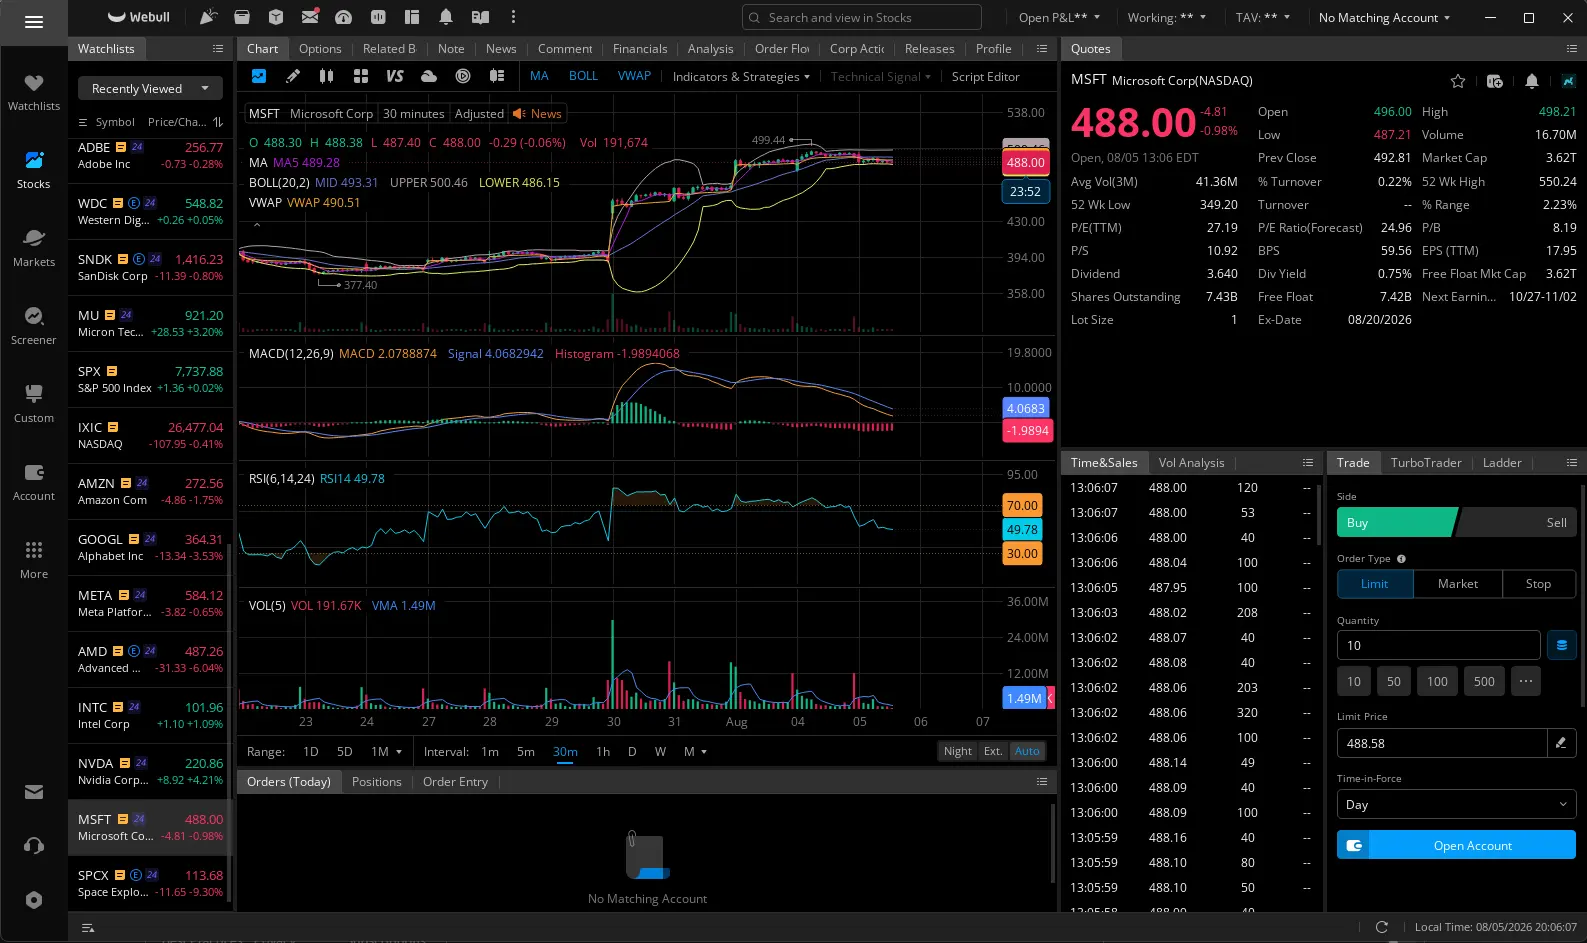Open Account section in left sidebar
The image size is (1587, 943).
[33, 481]
